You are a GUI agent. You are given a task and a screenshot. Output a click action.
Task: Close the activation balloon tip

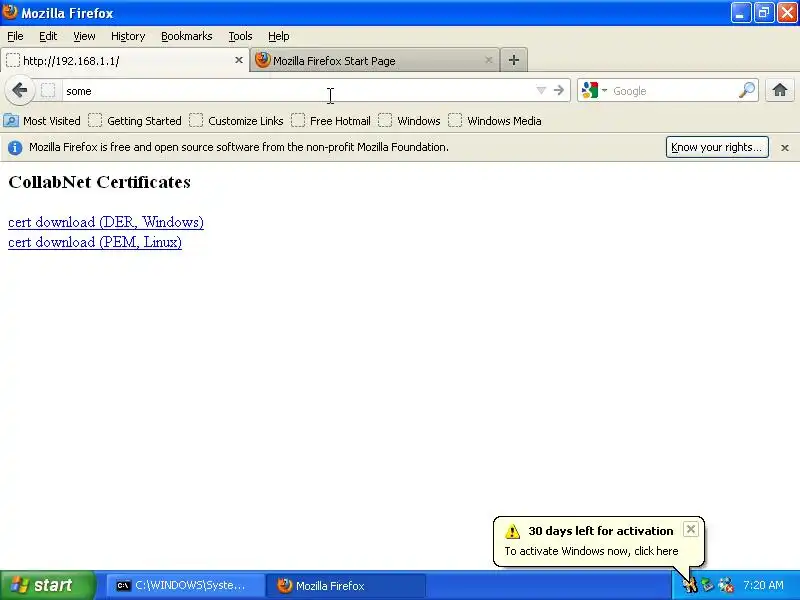coord(690,529)
